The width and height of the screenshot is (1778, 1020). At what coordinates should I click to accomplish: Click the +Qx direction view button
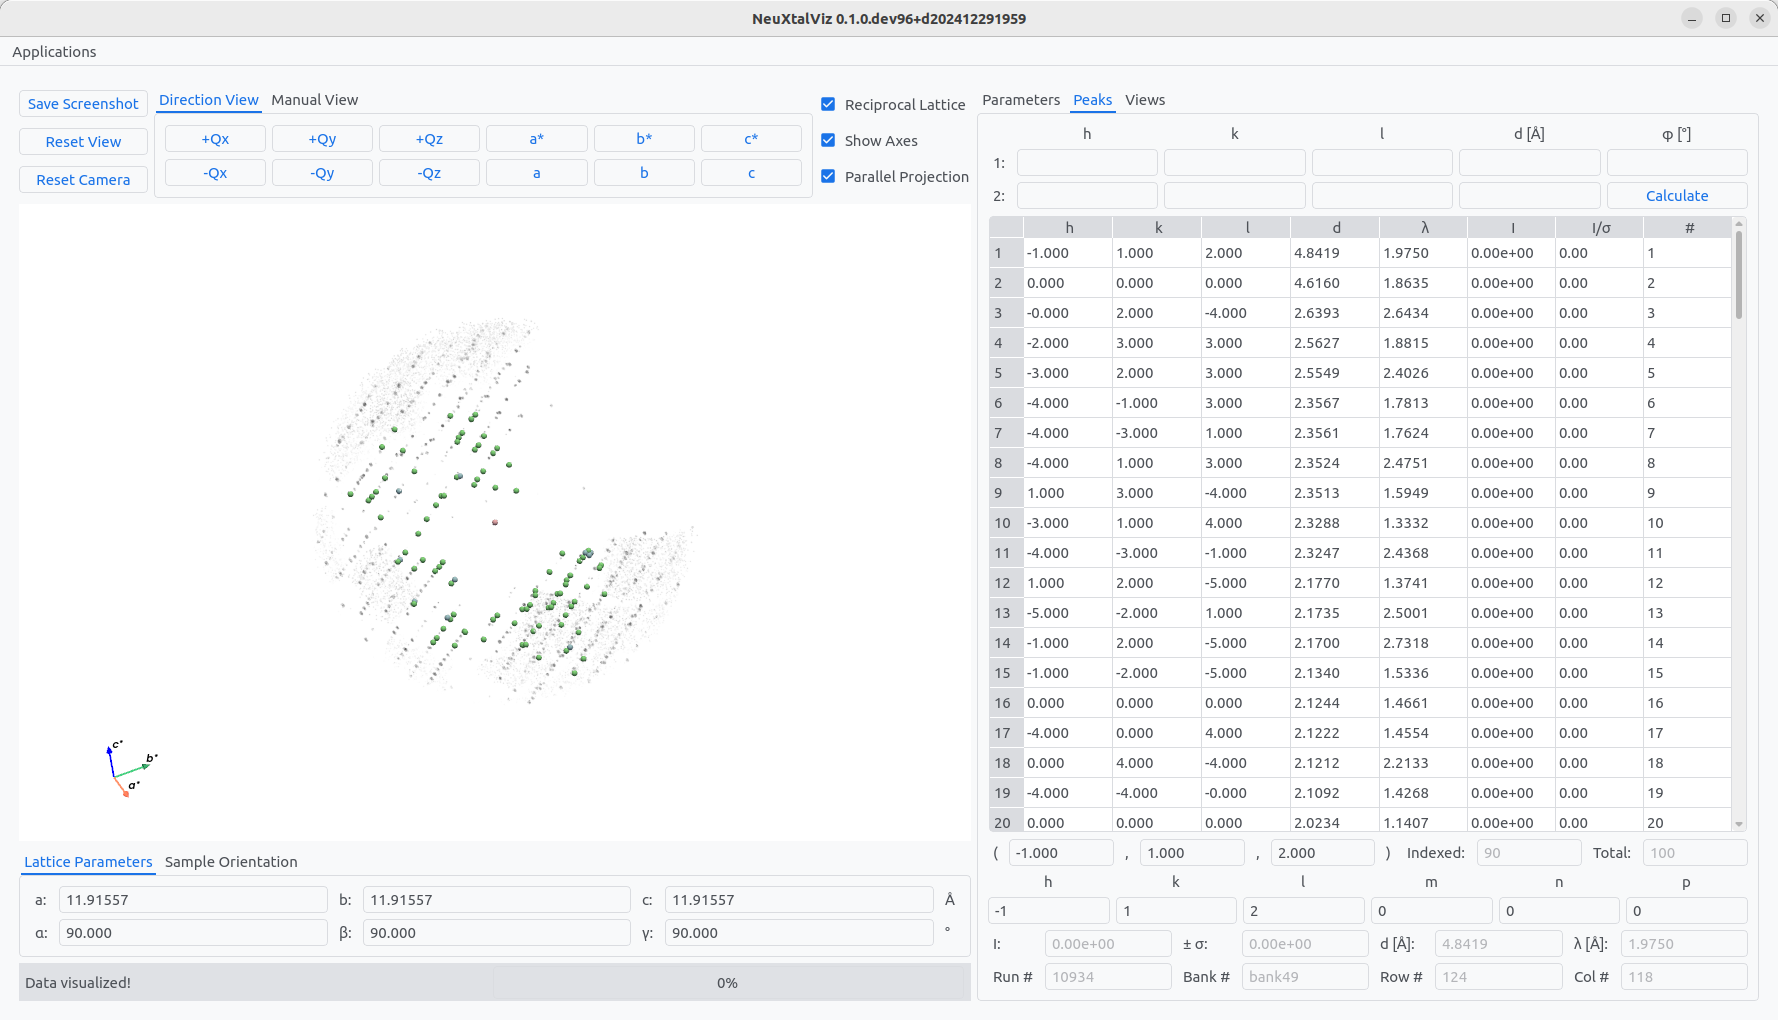point(215,139)
